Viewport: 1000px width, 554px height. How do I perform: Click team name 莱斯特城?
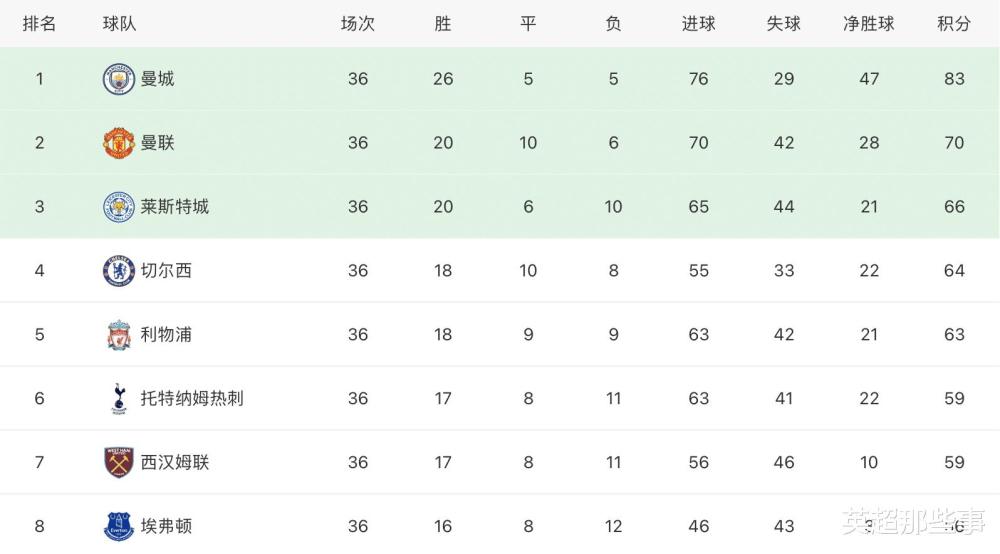point(175,207)
